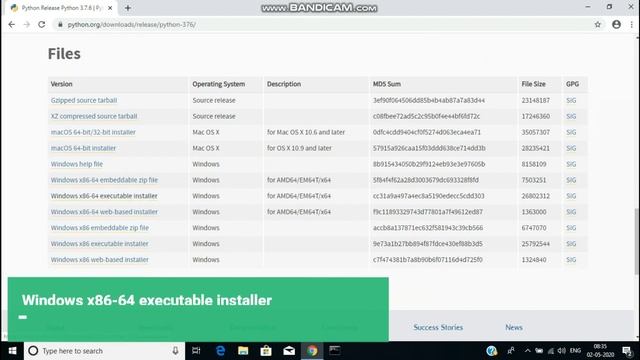The width and height of the screenshot is (640, 360).
Task: Open the Action Center notifications
Action: pyautogui.click(x=627, y=351)
